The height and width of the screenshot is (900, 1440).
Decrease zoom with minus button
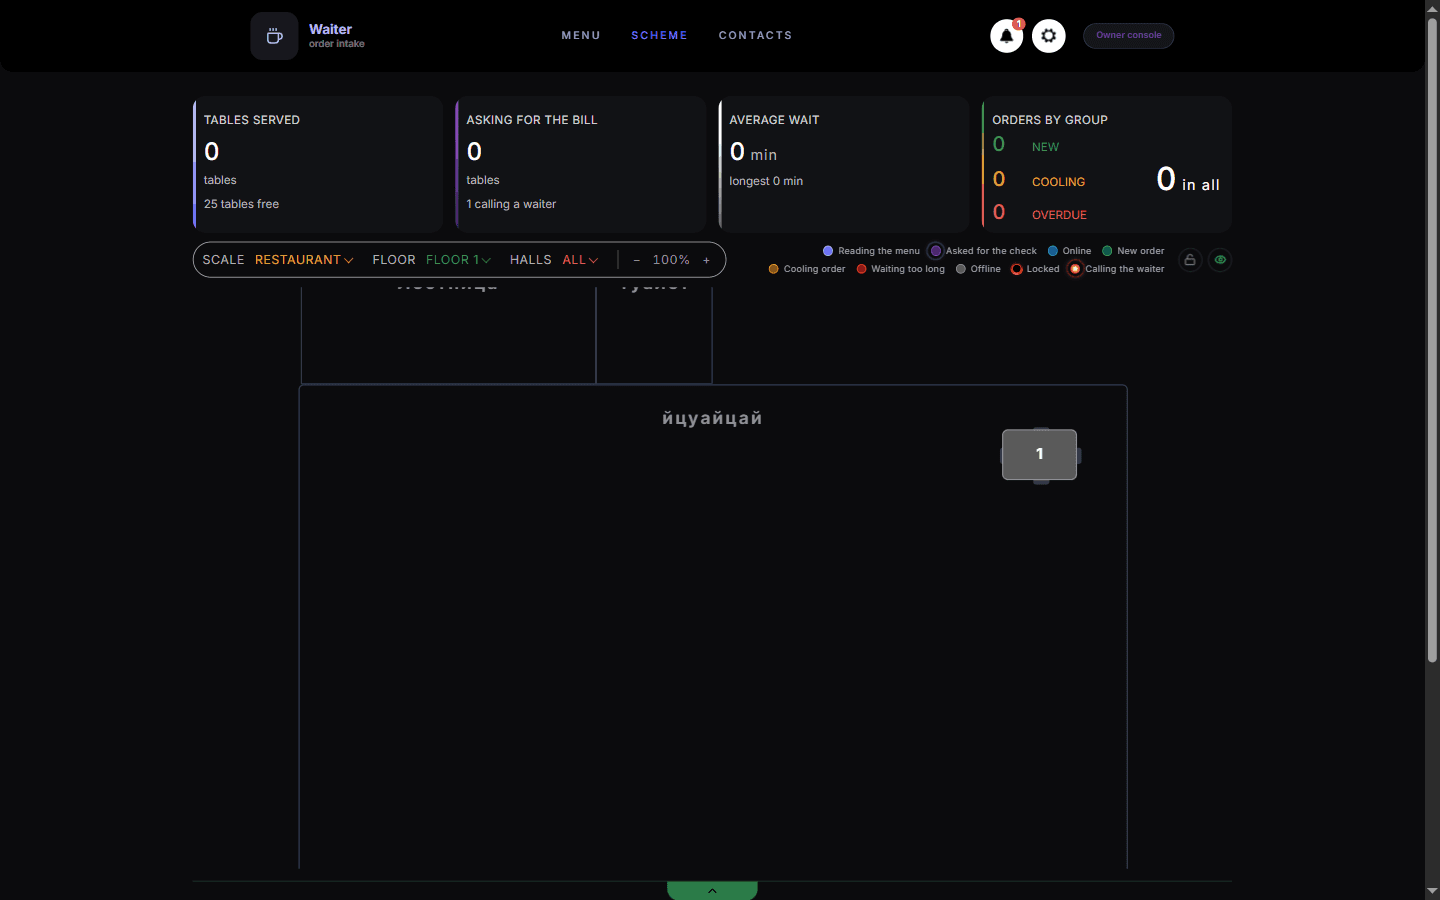pos(637,260)
